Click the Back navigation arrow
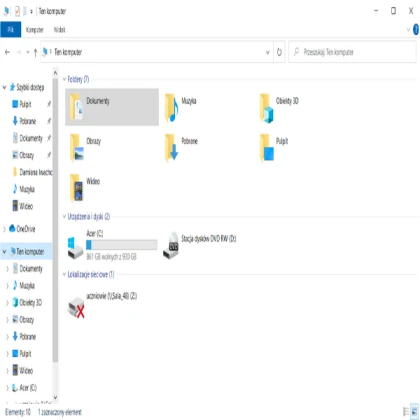420x420 pixels. pyautogui.click(x=7, y=52)
